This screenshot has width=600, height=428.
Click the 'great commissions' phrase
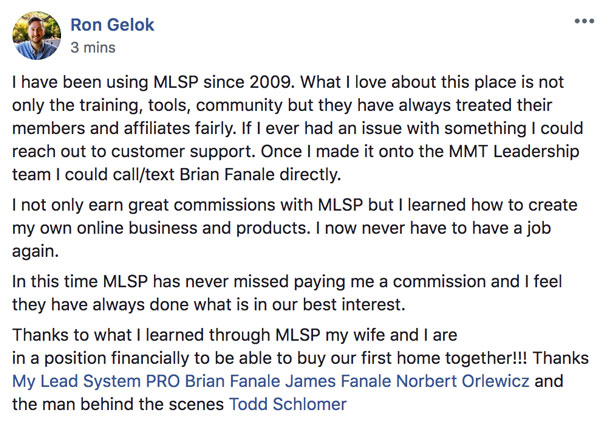202,205
